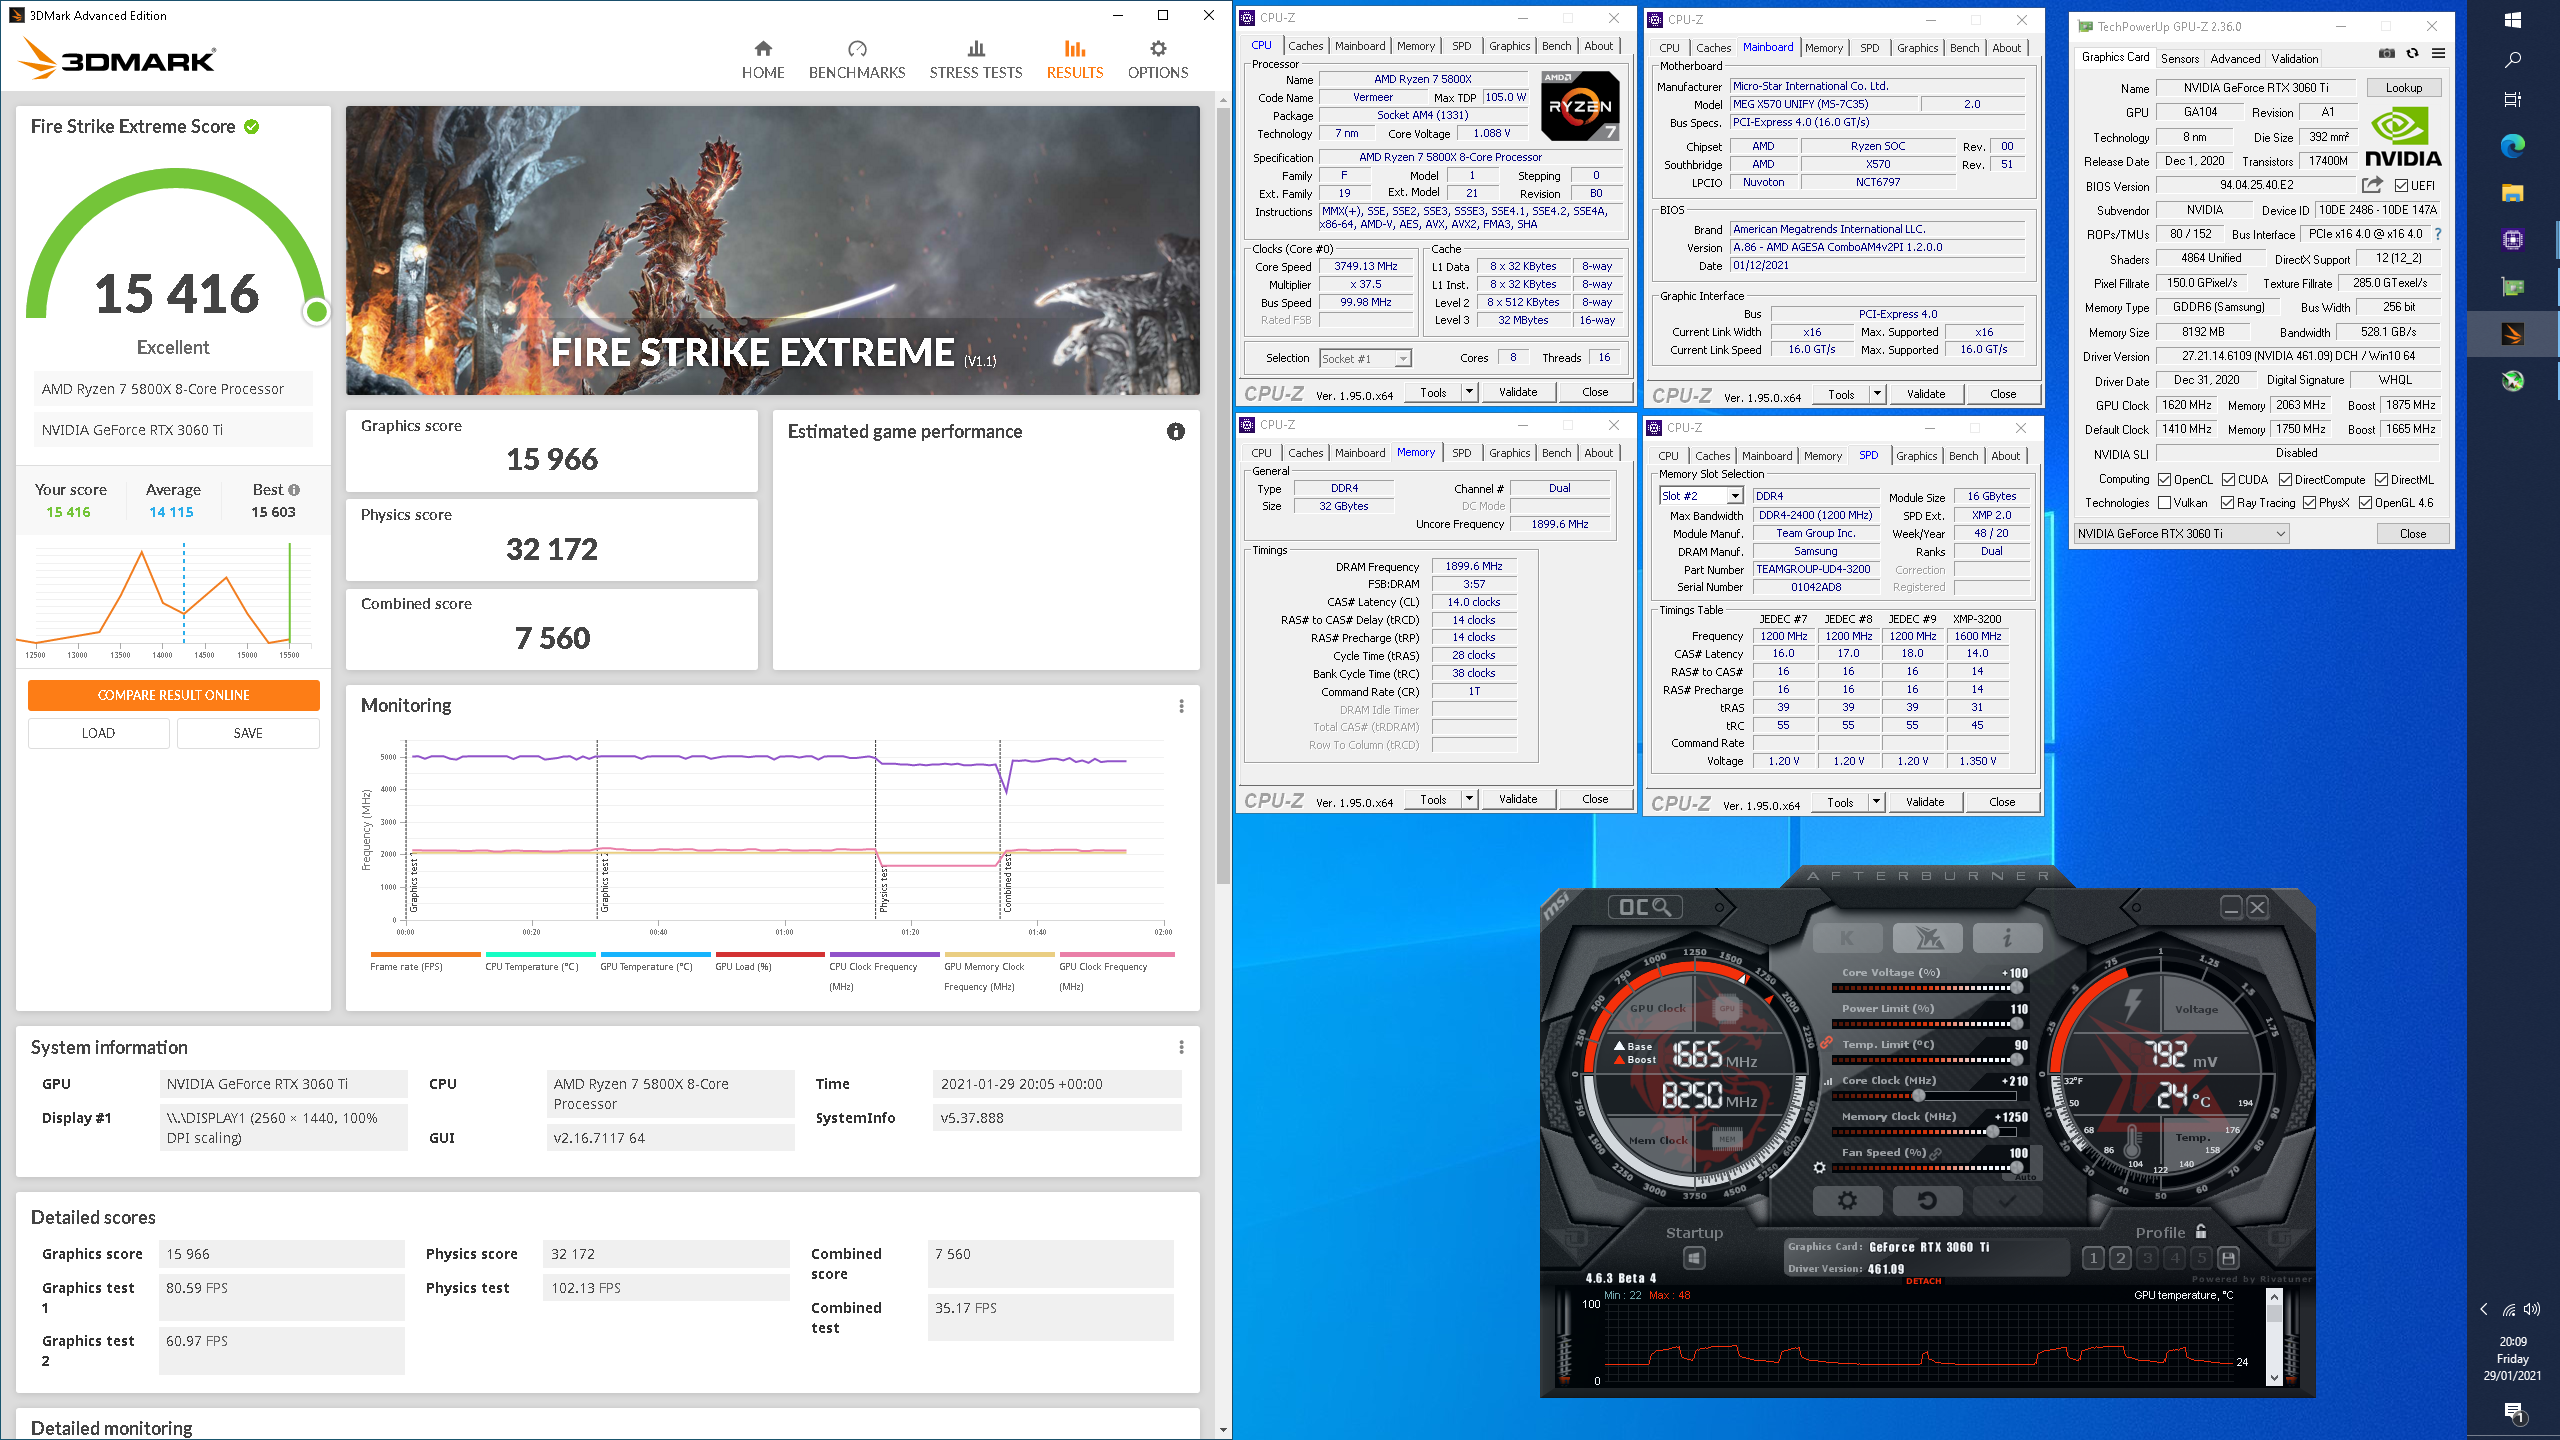Viewport: 2560px width, 1440px height.
Task: Switch to the Sensors tab in GPU-Z
Action: coord(2180,59)
